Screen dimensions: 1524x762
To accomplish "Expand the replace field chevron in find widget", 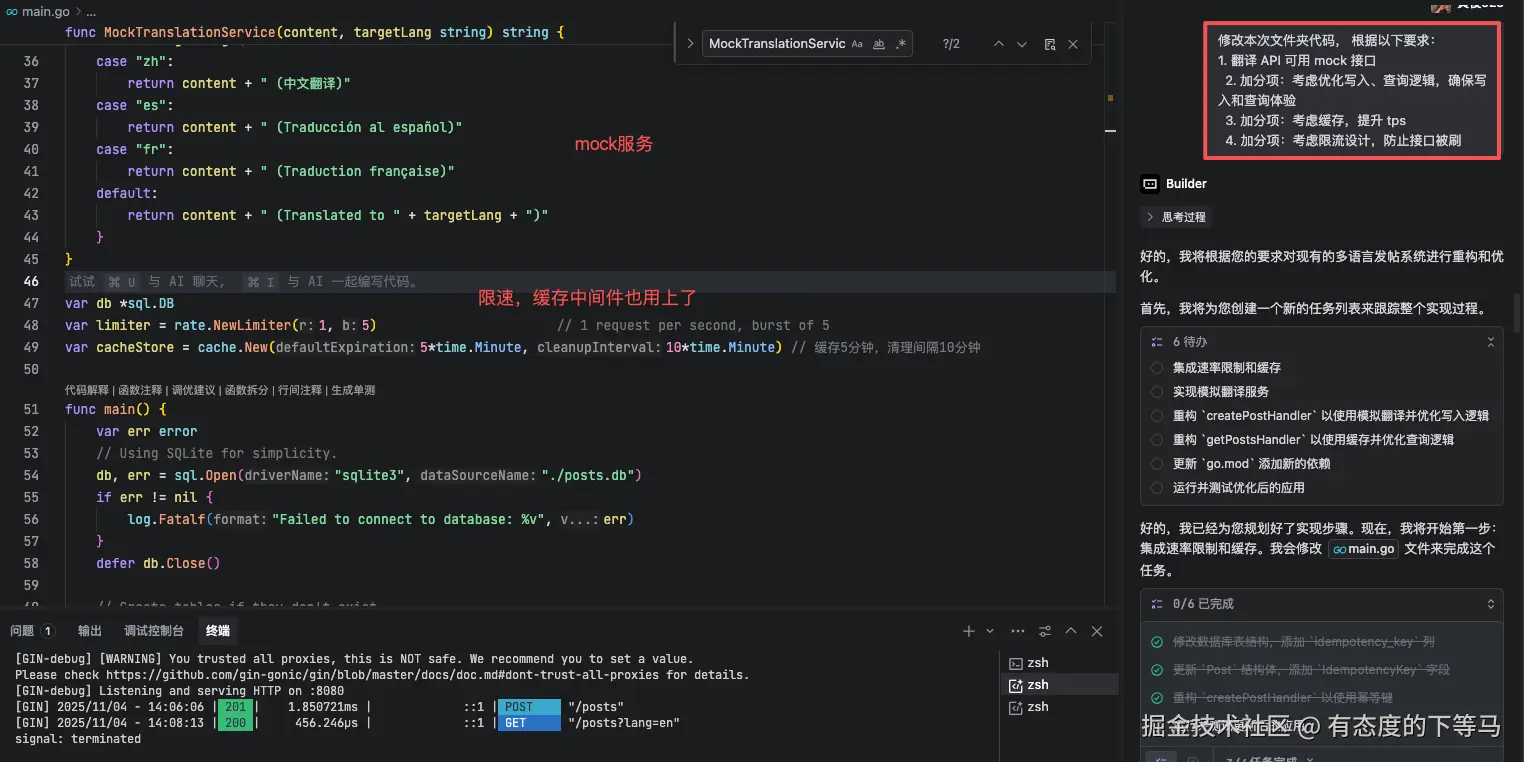I will click(690, 44).
